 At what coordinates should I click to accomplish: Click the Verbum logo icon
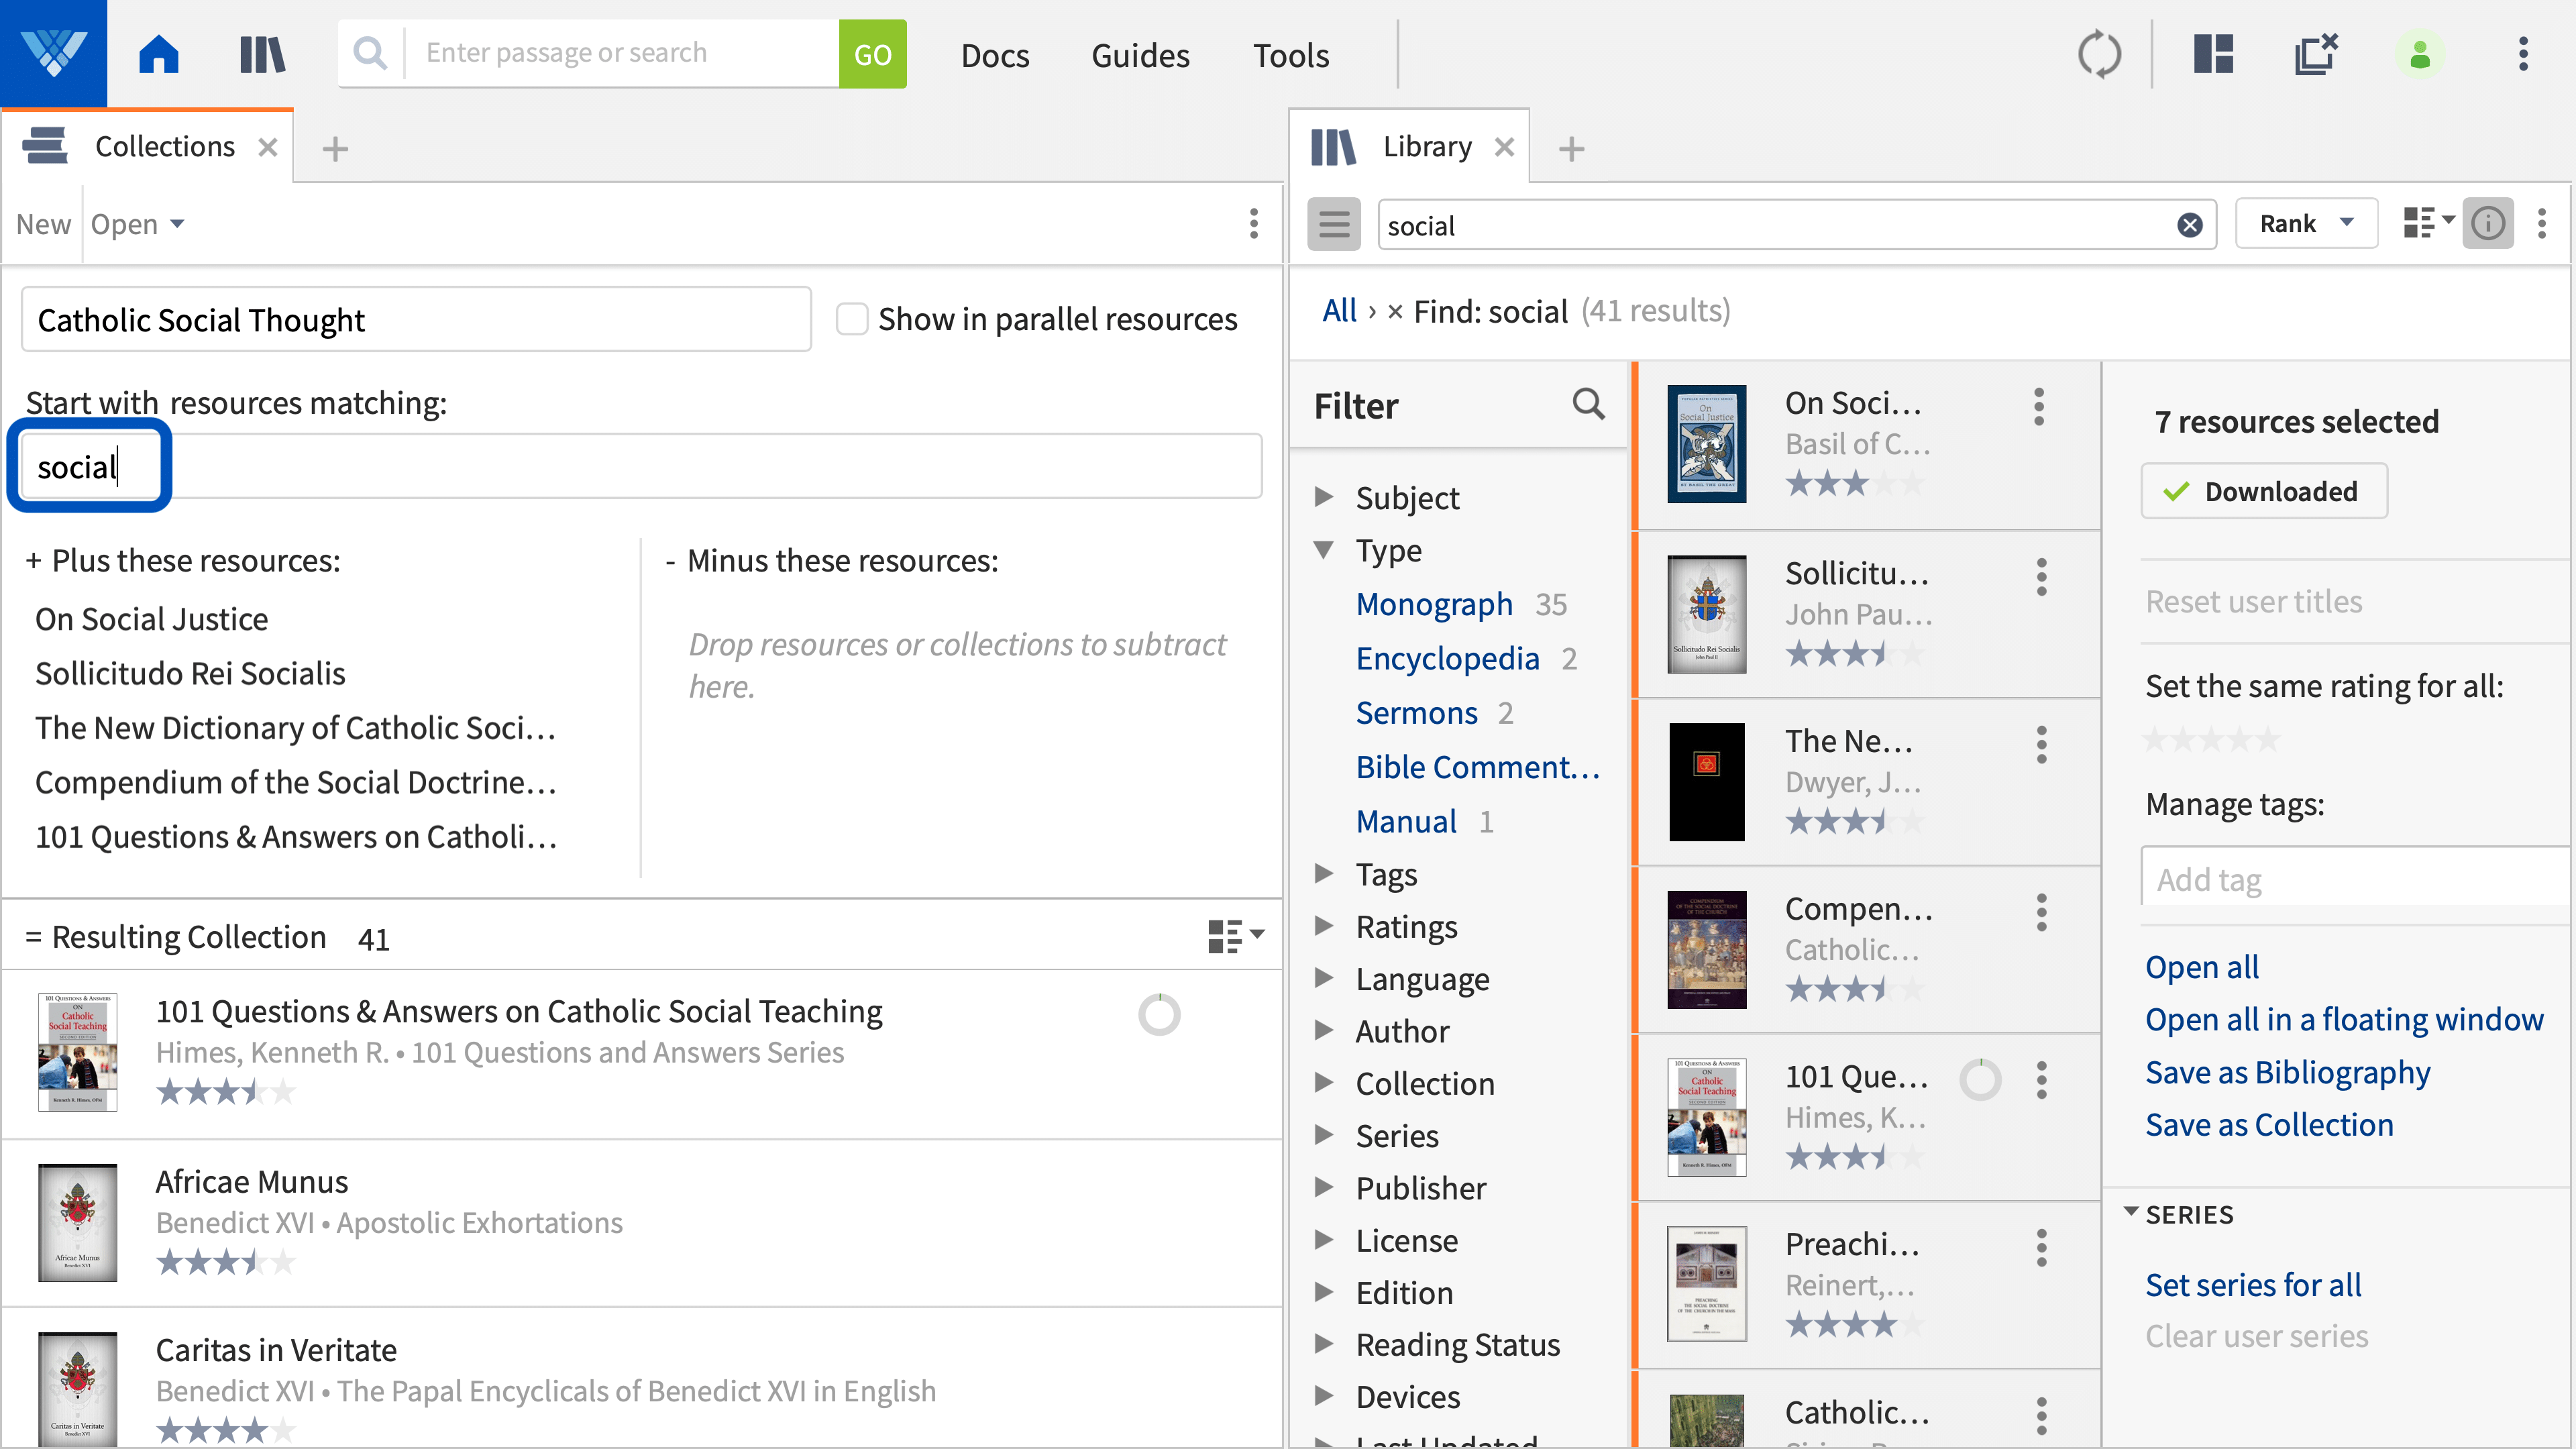(x=53, y=53)
